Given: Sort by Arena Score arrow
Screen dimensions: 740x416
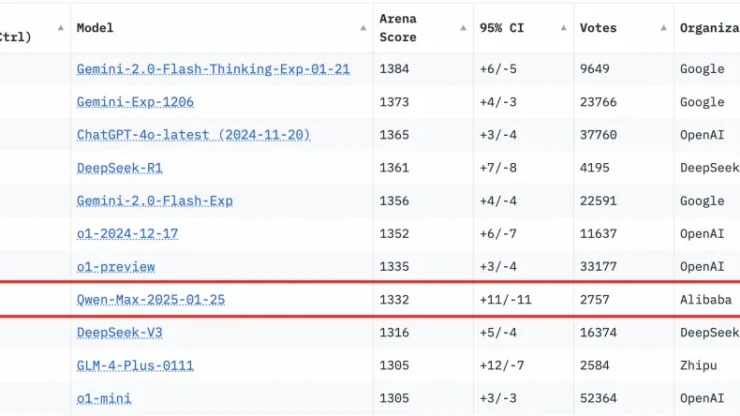Looking at the screenshot, I should (x=463, y=28).
